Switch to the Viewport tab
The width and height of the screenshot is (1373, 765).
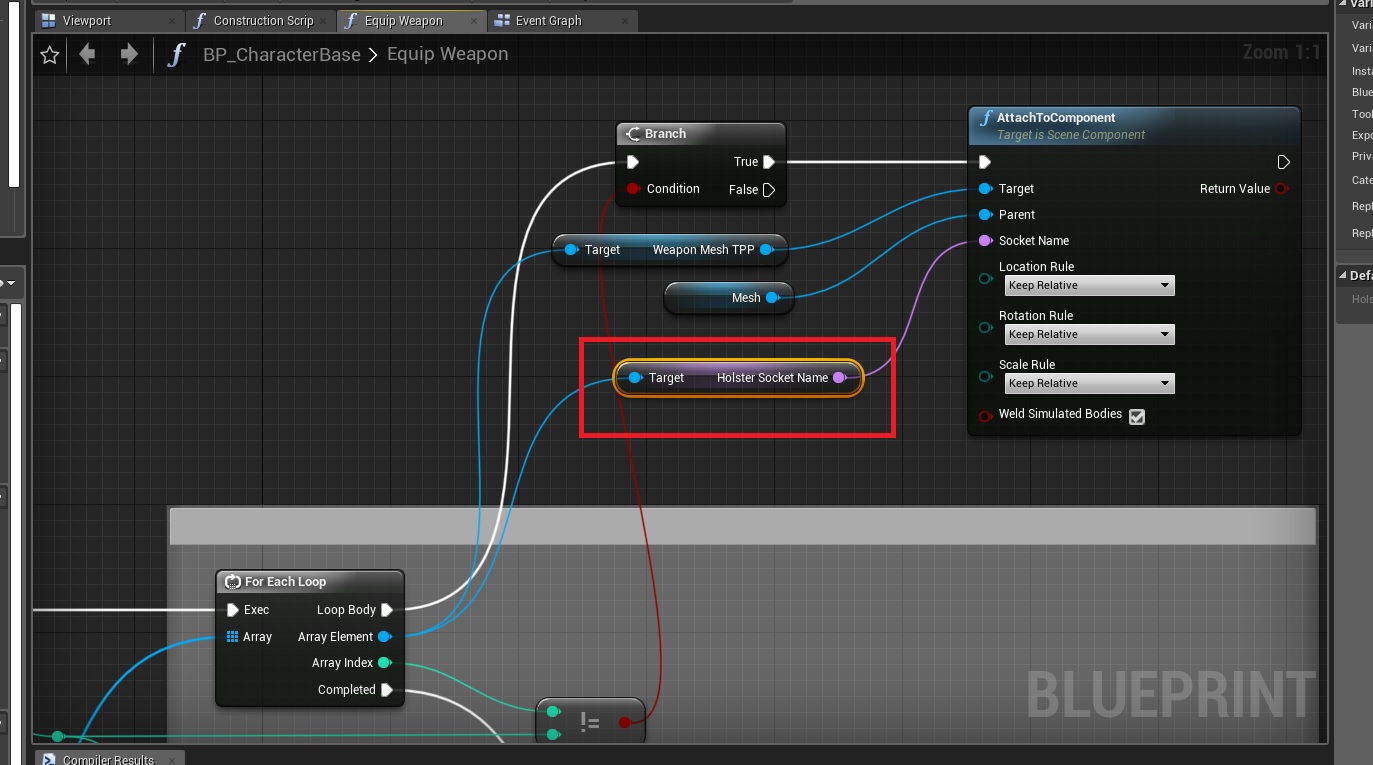pyautogui.click(x=87, y=21)
